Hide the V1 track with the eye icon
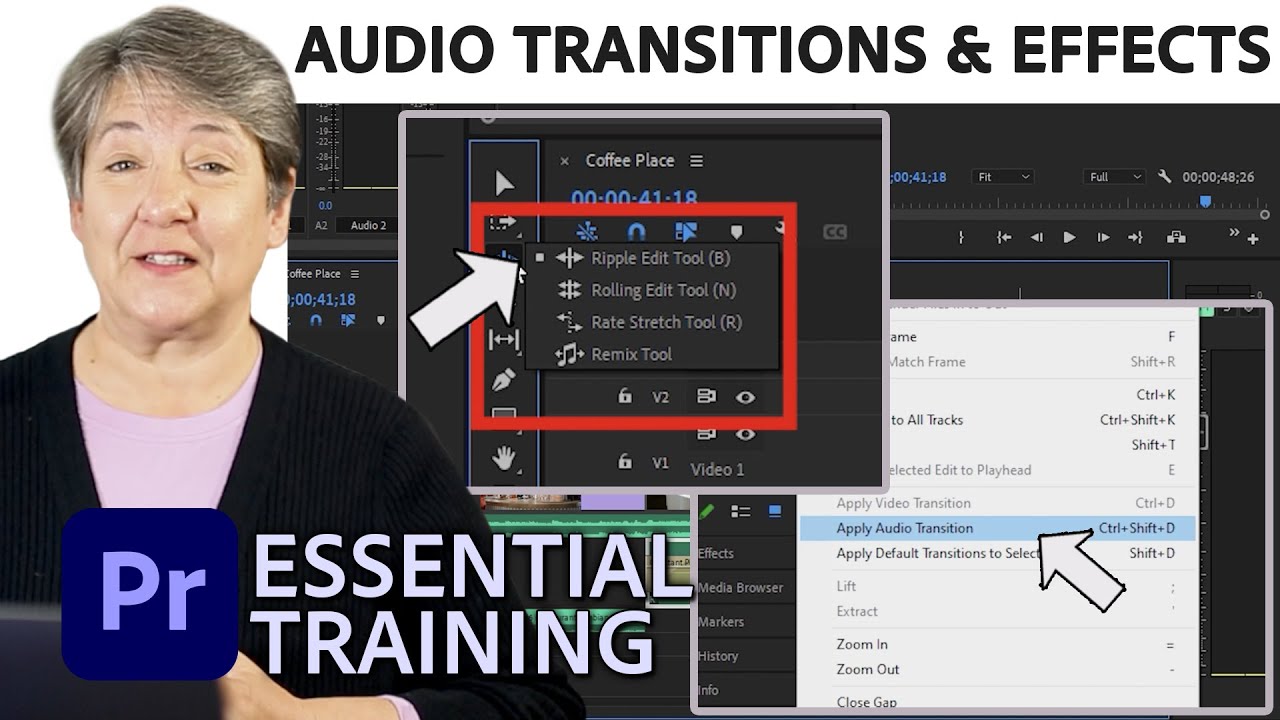1280x720 pixels. [745, 434]
